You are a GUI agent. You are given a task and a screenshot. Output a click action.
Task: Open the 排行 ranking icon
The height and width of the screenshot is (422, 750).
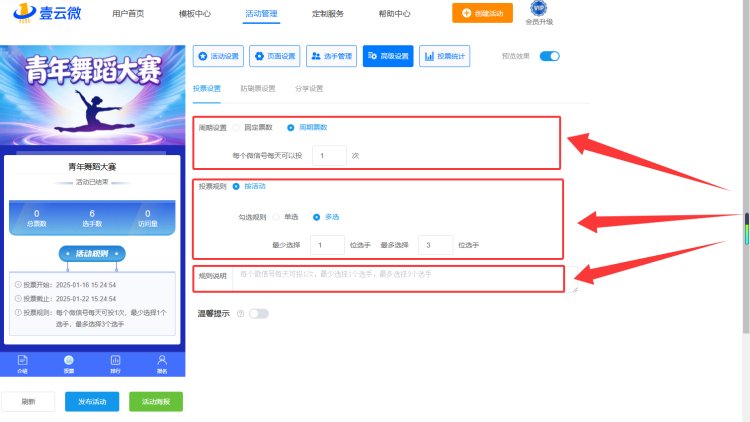[115, 364]
